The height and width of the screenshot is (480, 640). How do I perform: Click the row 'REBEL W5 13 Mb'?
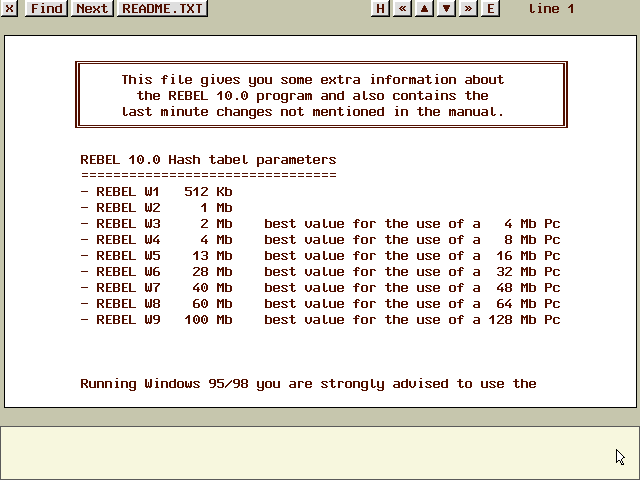pyautogui.click(x=320, y=256)
